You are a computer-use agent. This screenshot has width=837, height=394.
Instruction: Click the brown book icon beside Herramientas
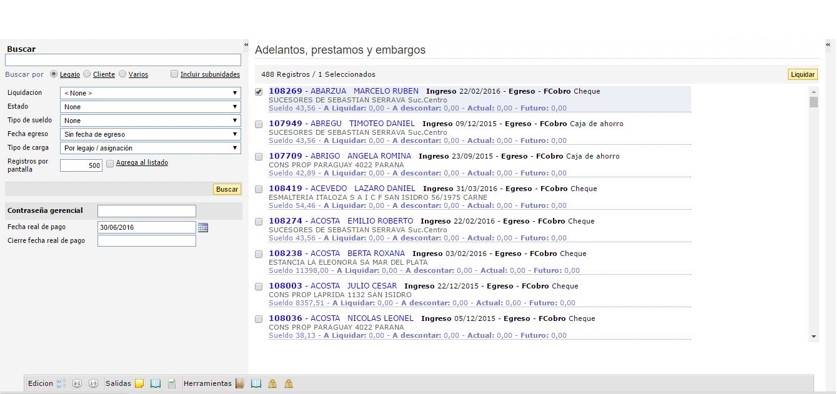point(240,383)
